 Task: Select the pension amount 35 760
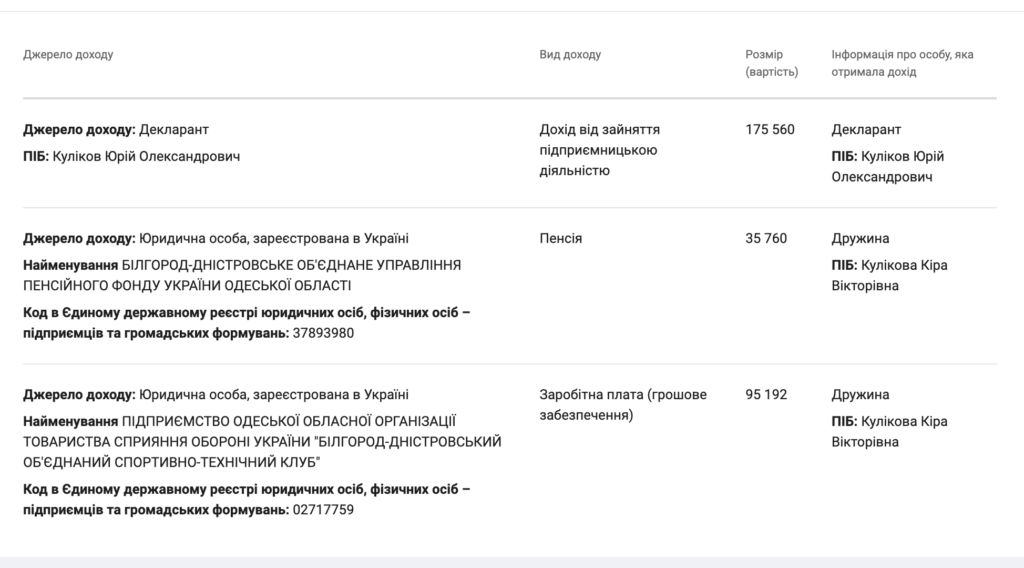pos(766,239)
